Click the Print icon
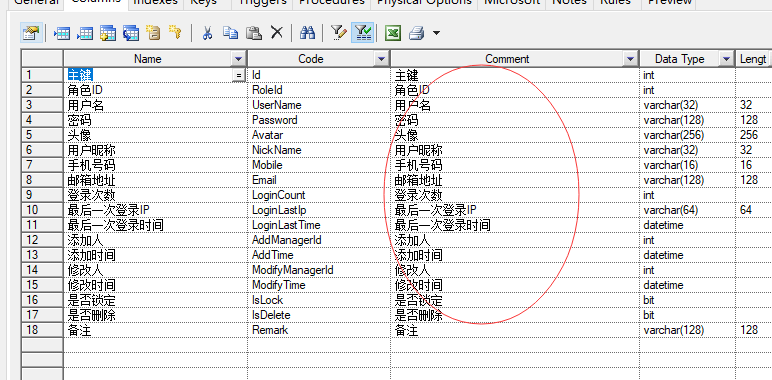Image resolution: width=772 pixels, height=380 pixels. tap(417, 33)
